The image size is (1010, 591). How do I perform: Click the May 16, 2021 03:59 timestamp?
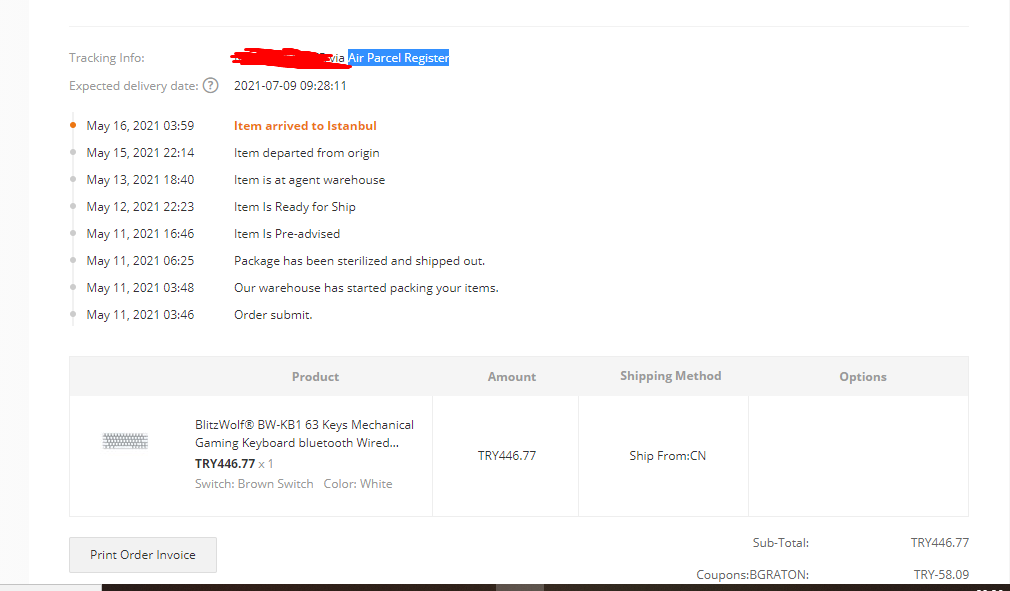pyautogui.click(x=140, y=126)
